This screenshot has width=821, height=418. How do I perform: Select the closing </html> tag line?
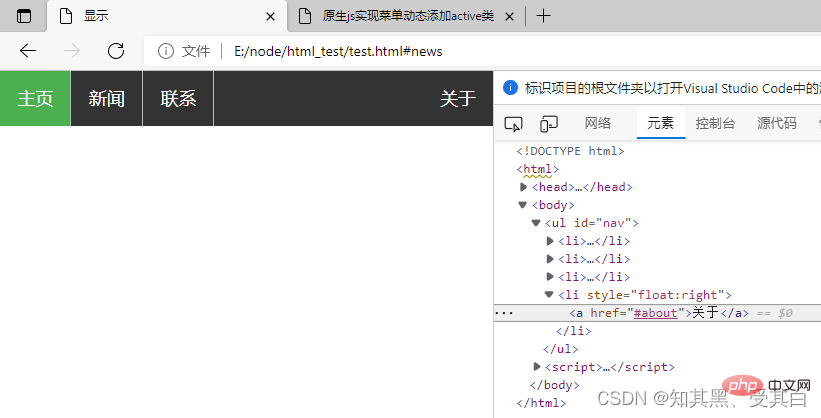(541, 403)
